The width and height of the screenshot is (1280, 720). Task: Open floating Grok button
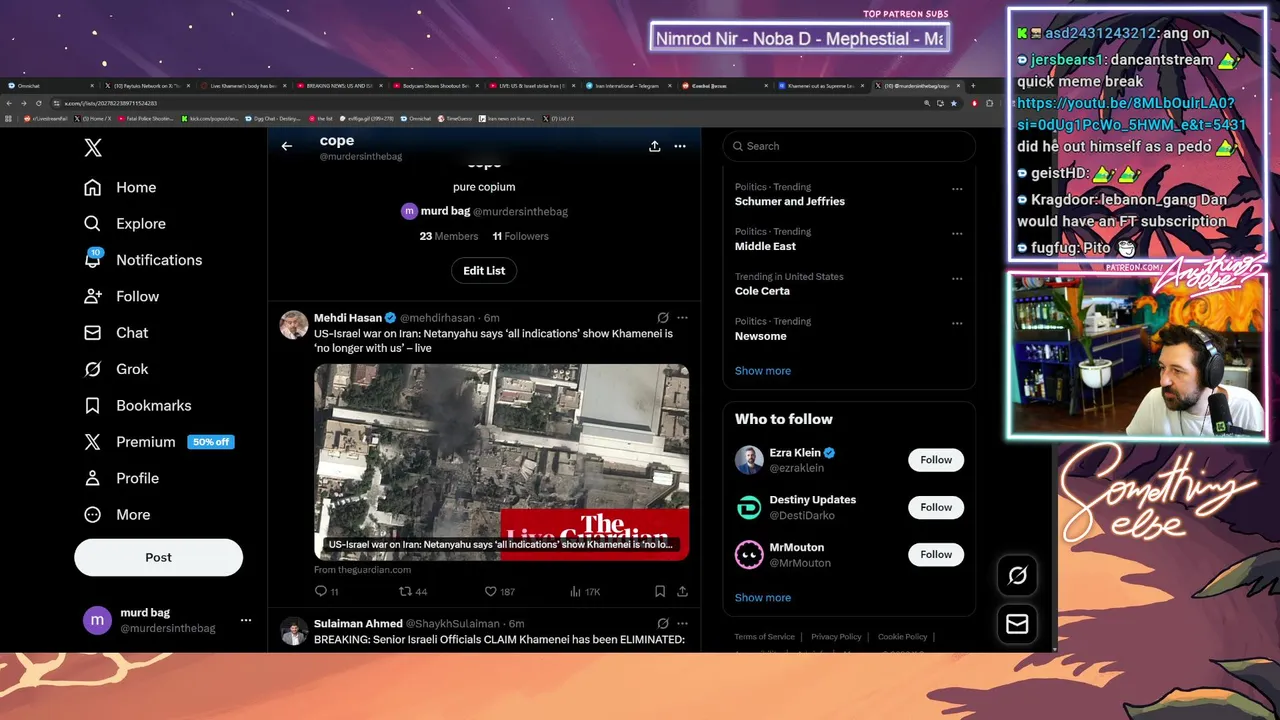(1017, 575)
